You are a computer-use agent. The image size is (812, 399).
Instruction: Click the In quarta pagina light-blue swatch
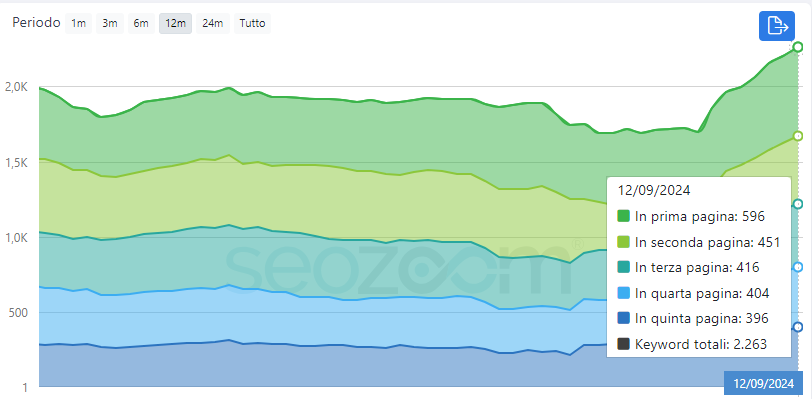point(624,293)
